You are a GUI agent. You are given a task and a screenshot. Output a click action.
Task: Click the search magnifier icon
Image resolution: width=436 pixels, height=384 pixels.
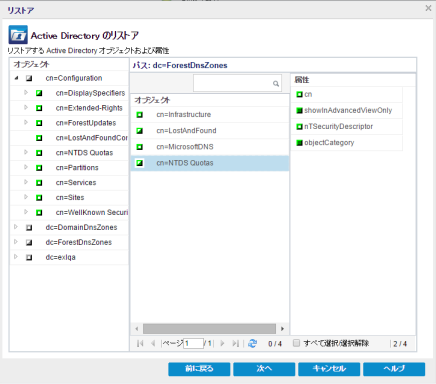pyautogui.click(x=276, y=84)
